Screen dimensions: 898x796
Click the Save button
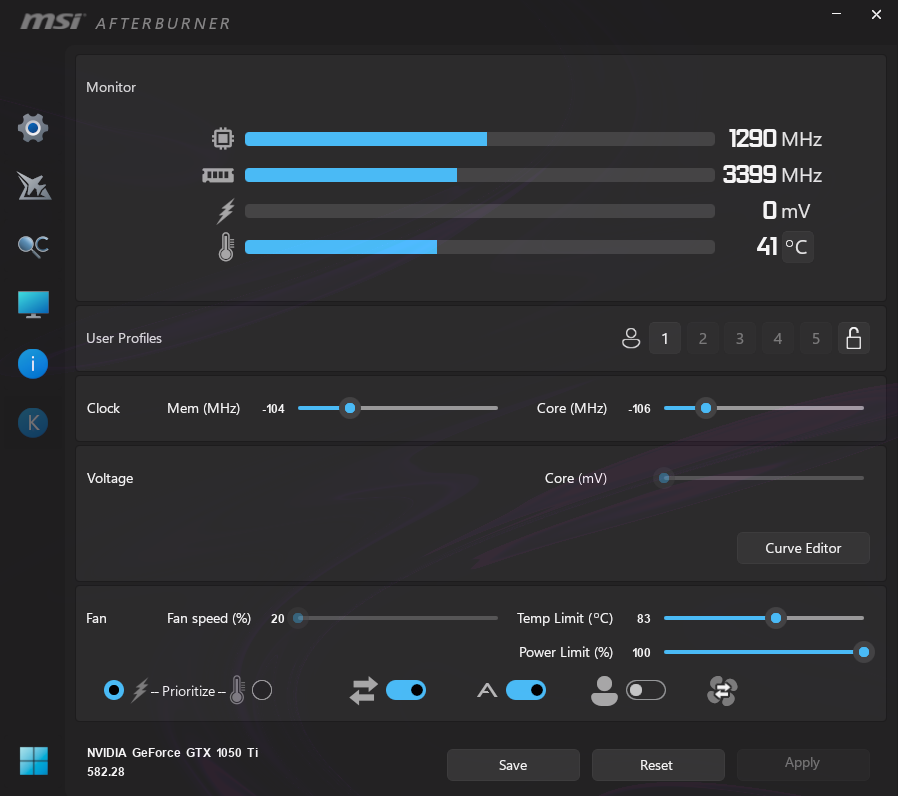pos(513,765)
